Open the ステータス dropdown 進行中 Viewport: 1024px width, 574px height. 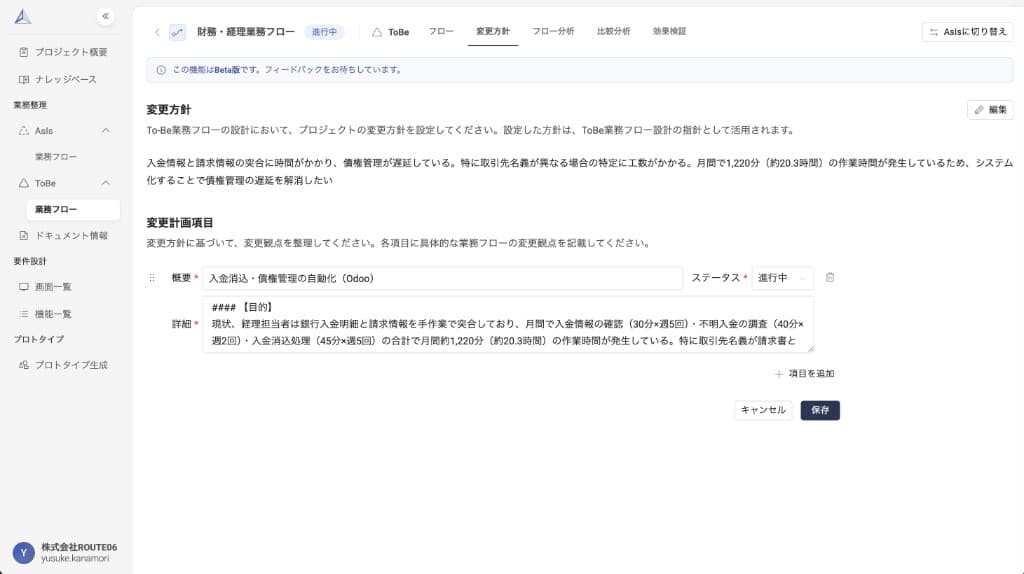point(782,278)
